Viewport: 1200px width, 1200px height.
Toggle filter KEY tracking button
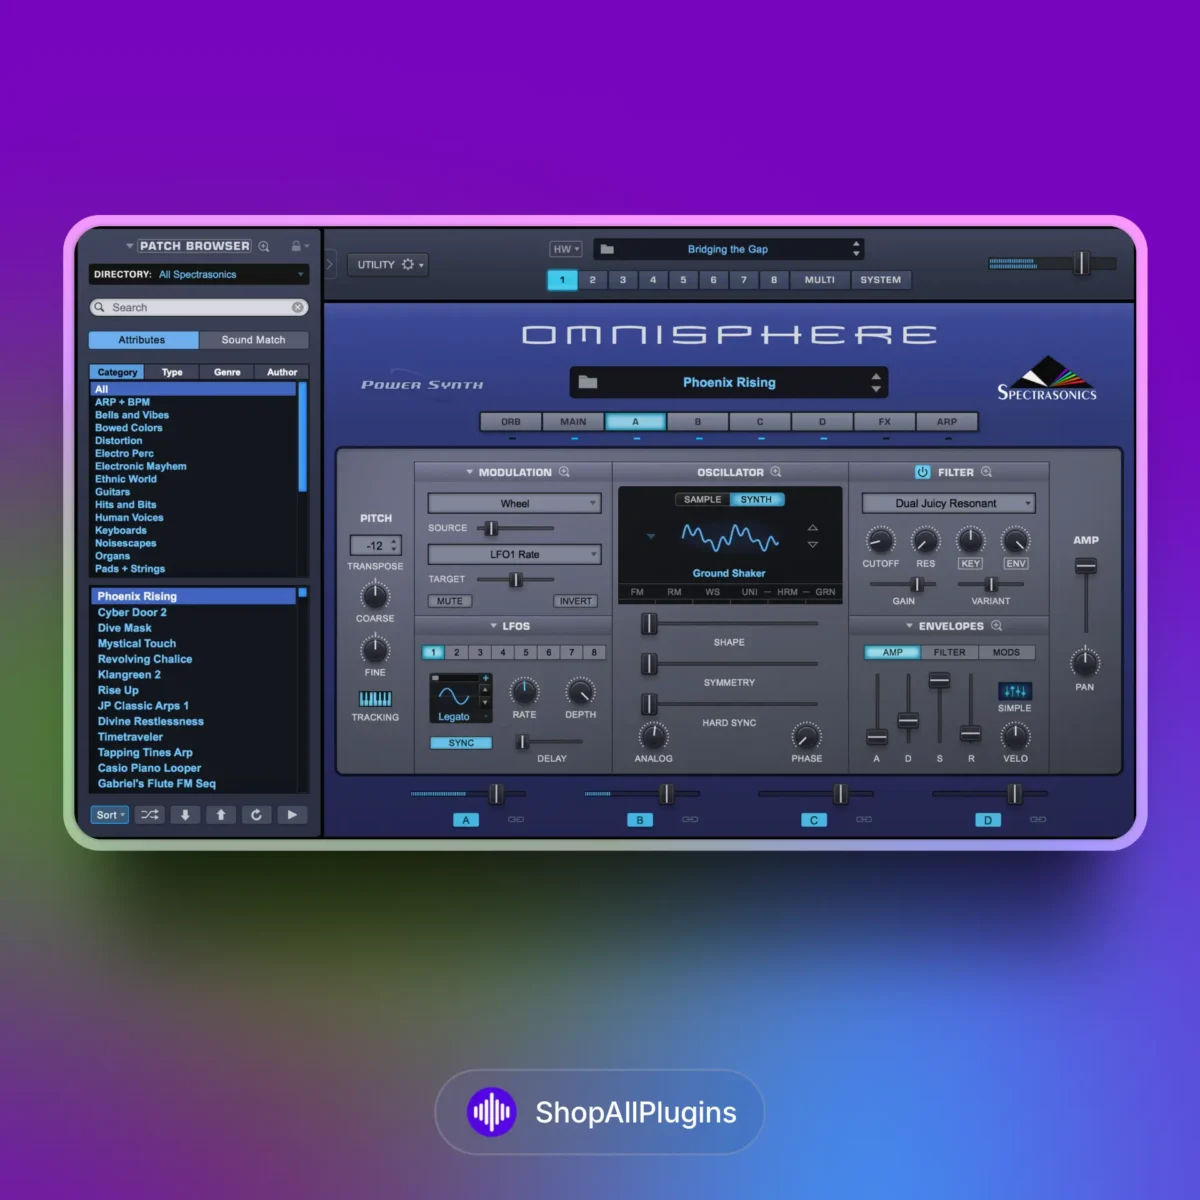[x=970, y=564]
